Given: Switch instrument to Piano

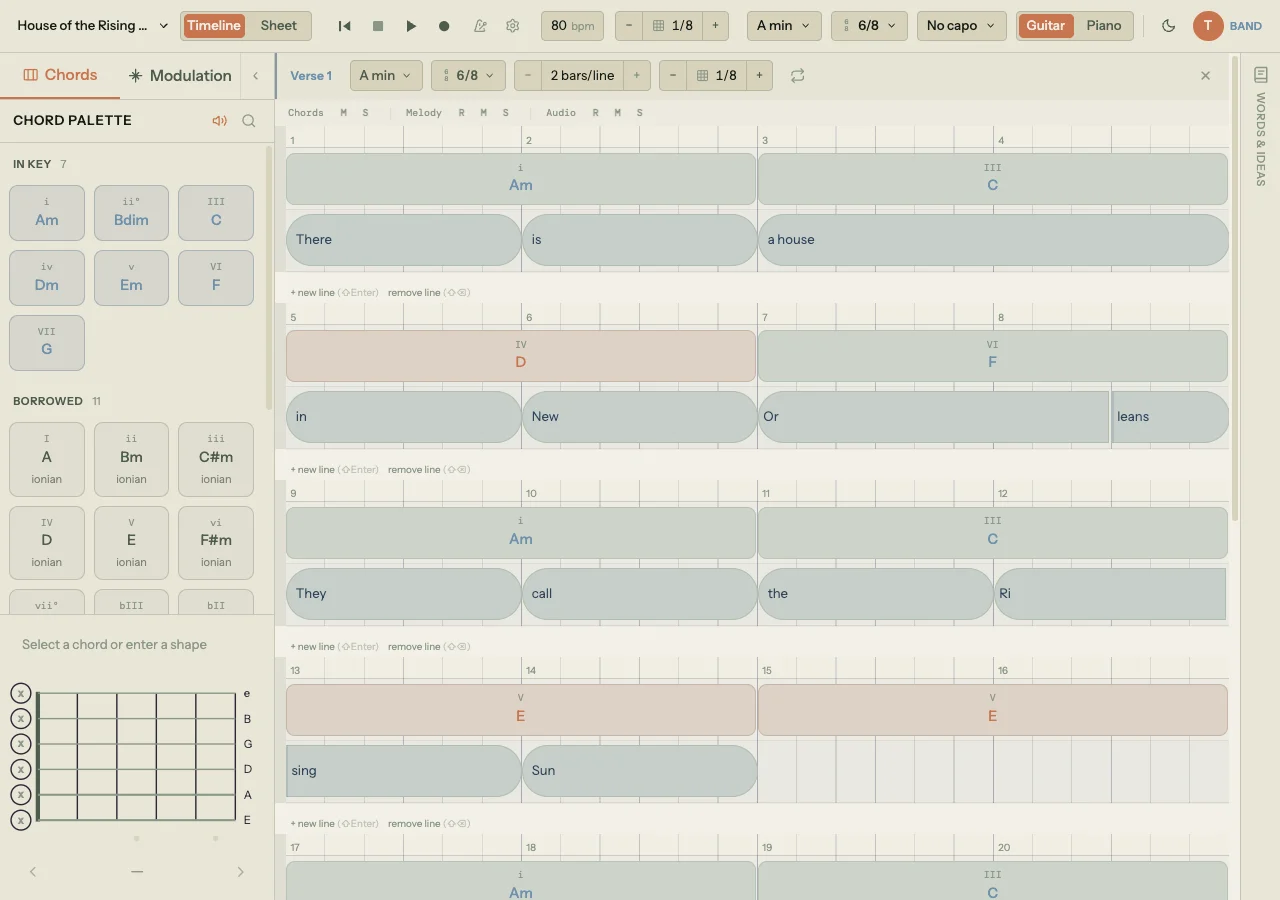Looking at the screenshot, I should pos(1103,27).
